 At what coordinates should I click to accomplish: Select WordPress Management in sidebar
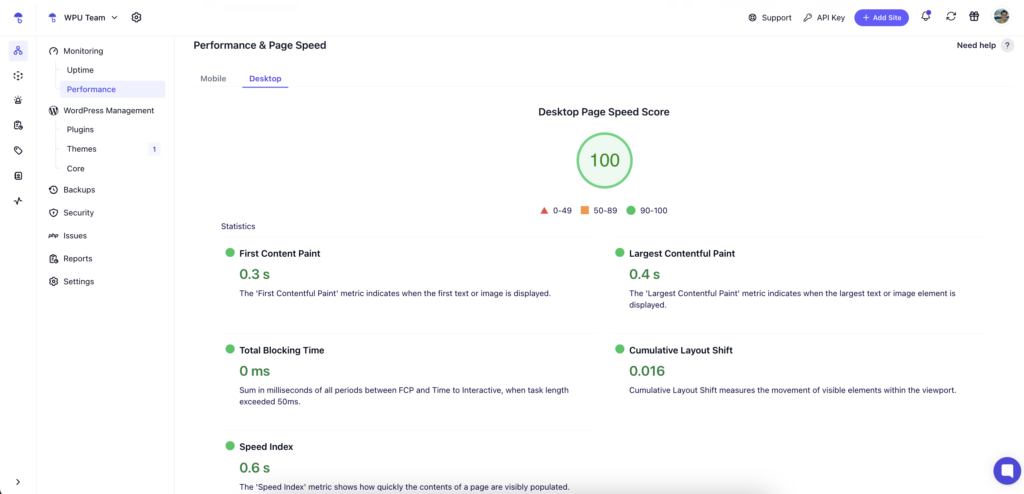pos(101,110)
